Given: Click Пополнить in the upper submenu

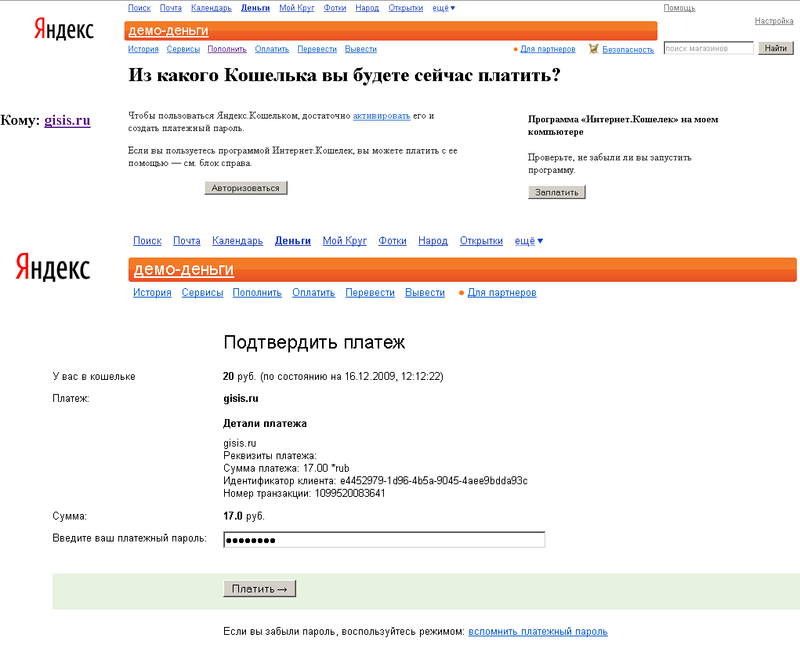Looking at the screenshot, I should click(227, 49).
